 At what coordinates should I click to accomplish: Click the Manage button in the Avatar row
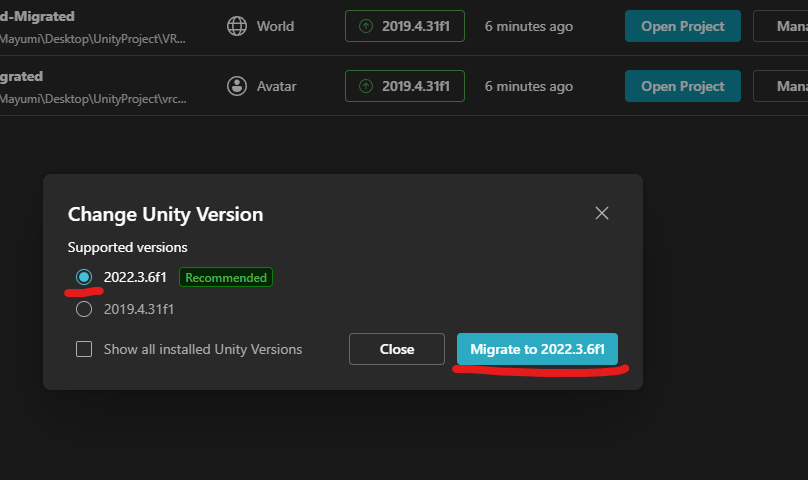pyautogui.click(x=781, y=86)
